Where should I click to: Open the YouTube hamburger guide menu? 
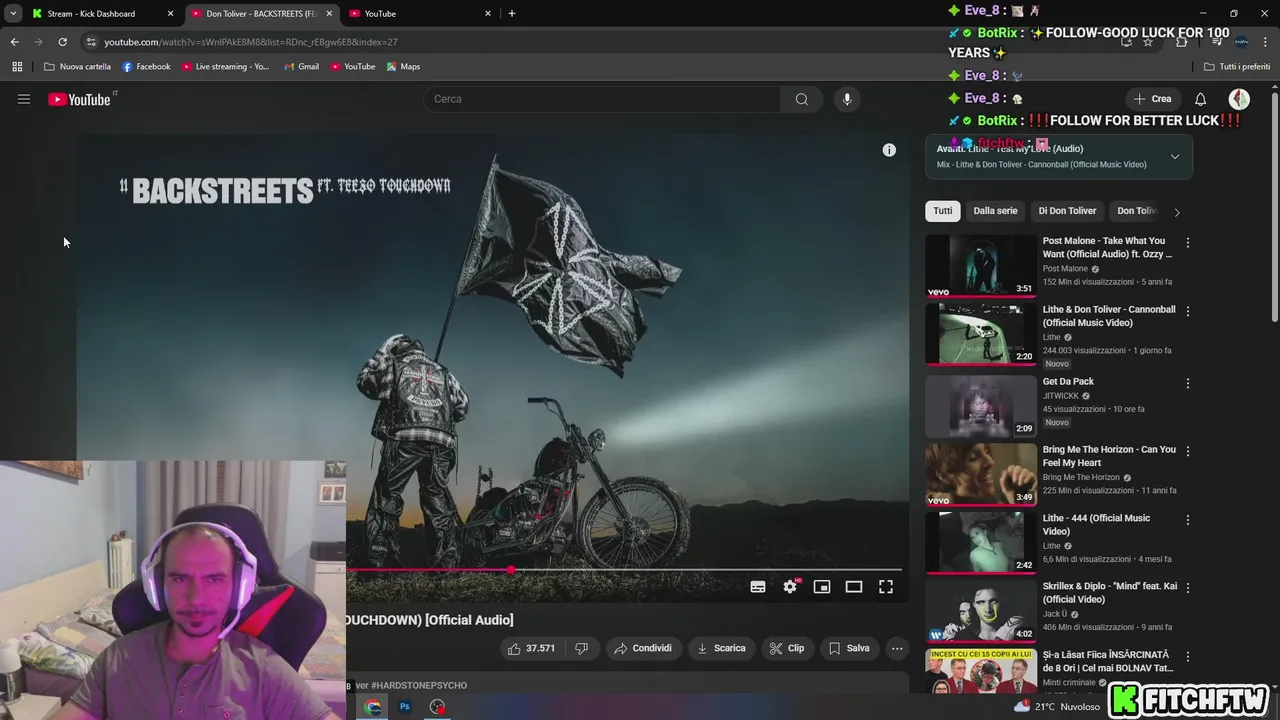tap(24, 99)
